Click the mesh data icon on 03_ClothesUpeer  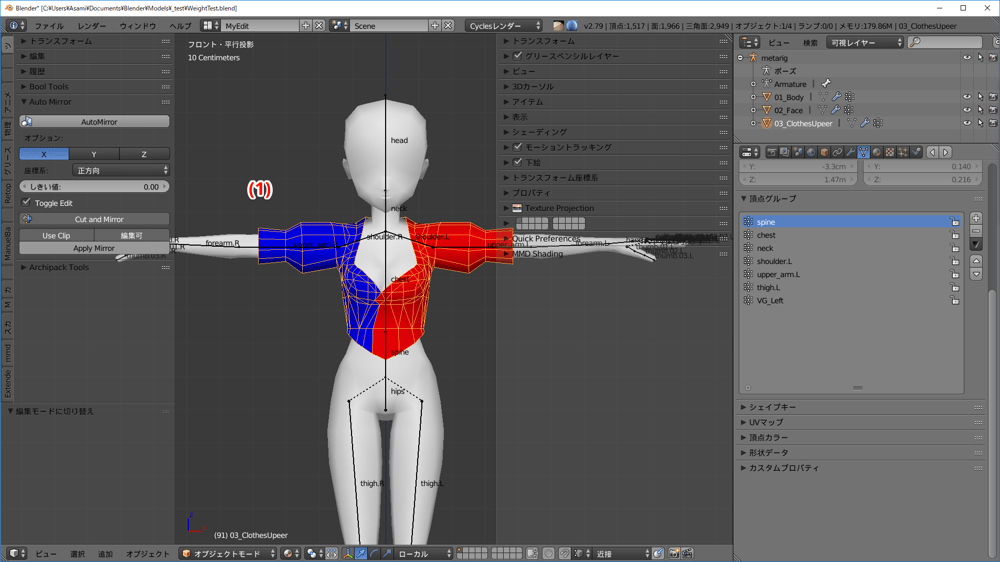click(851, 123)
